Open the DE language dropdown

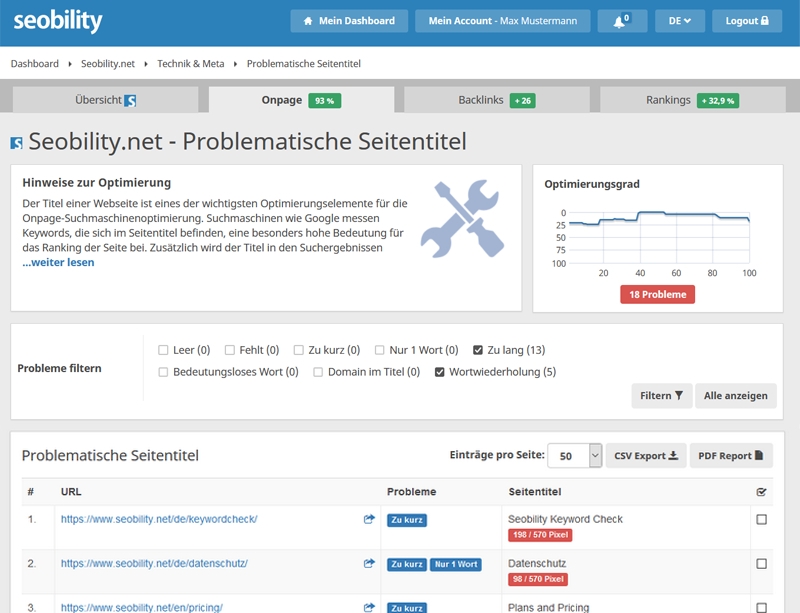(680, 21)
